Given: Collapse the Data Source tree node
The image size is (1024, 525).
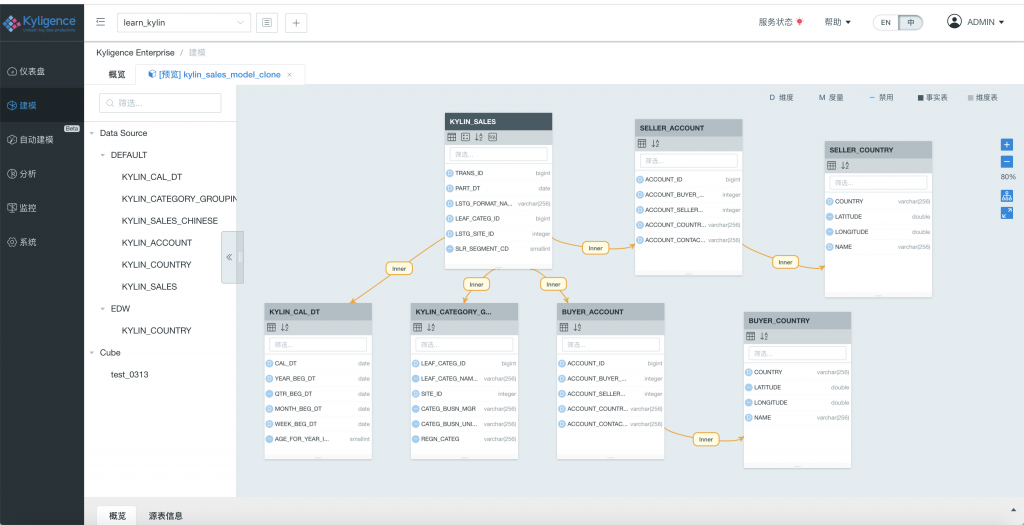Looking at the screenshot, I should pos(92,133).
